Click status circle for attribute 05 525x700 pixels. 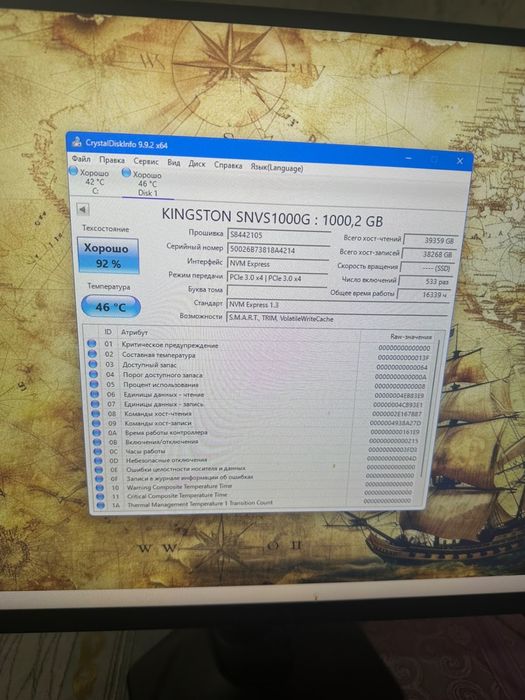(94, 383)
